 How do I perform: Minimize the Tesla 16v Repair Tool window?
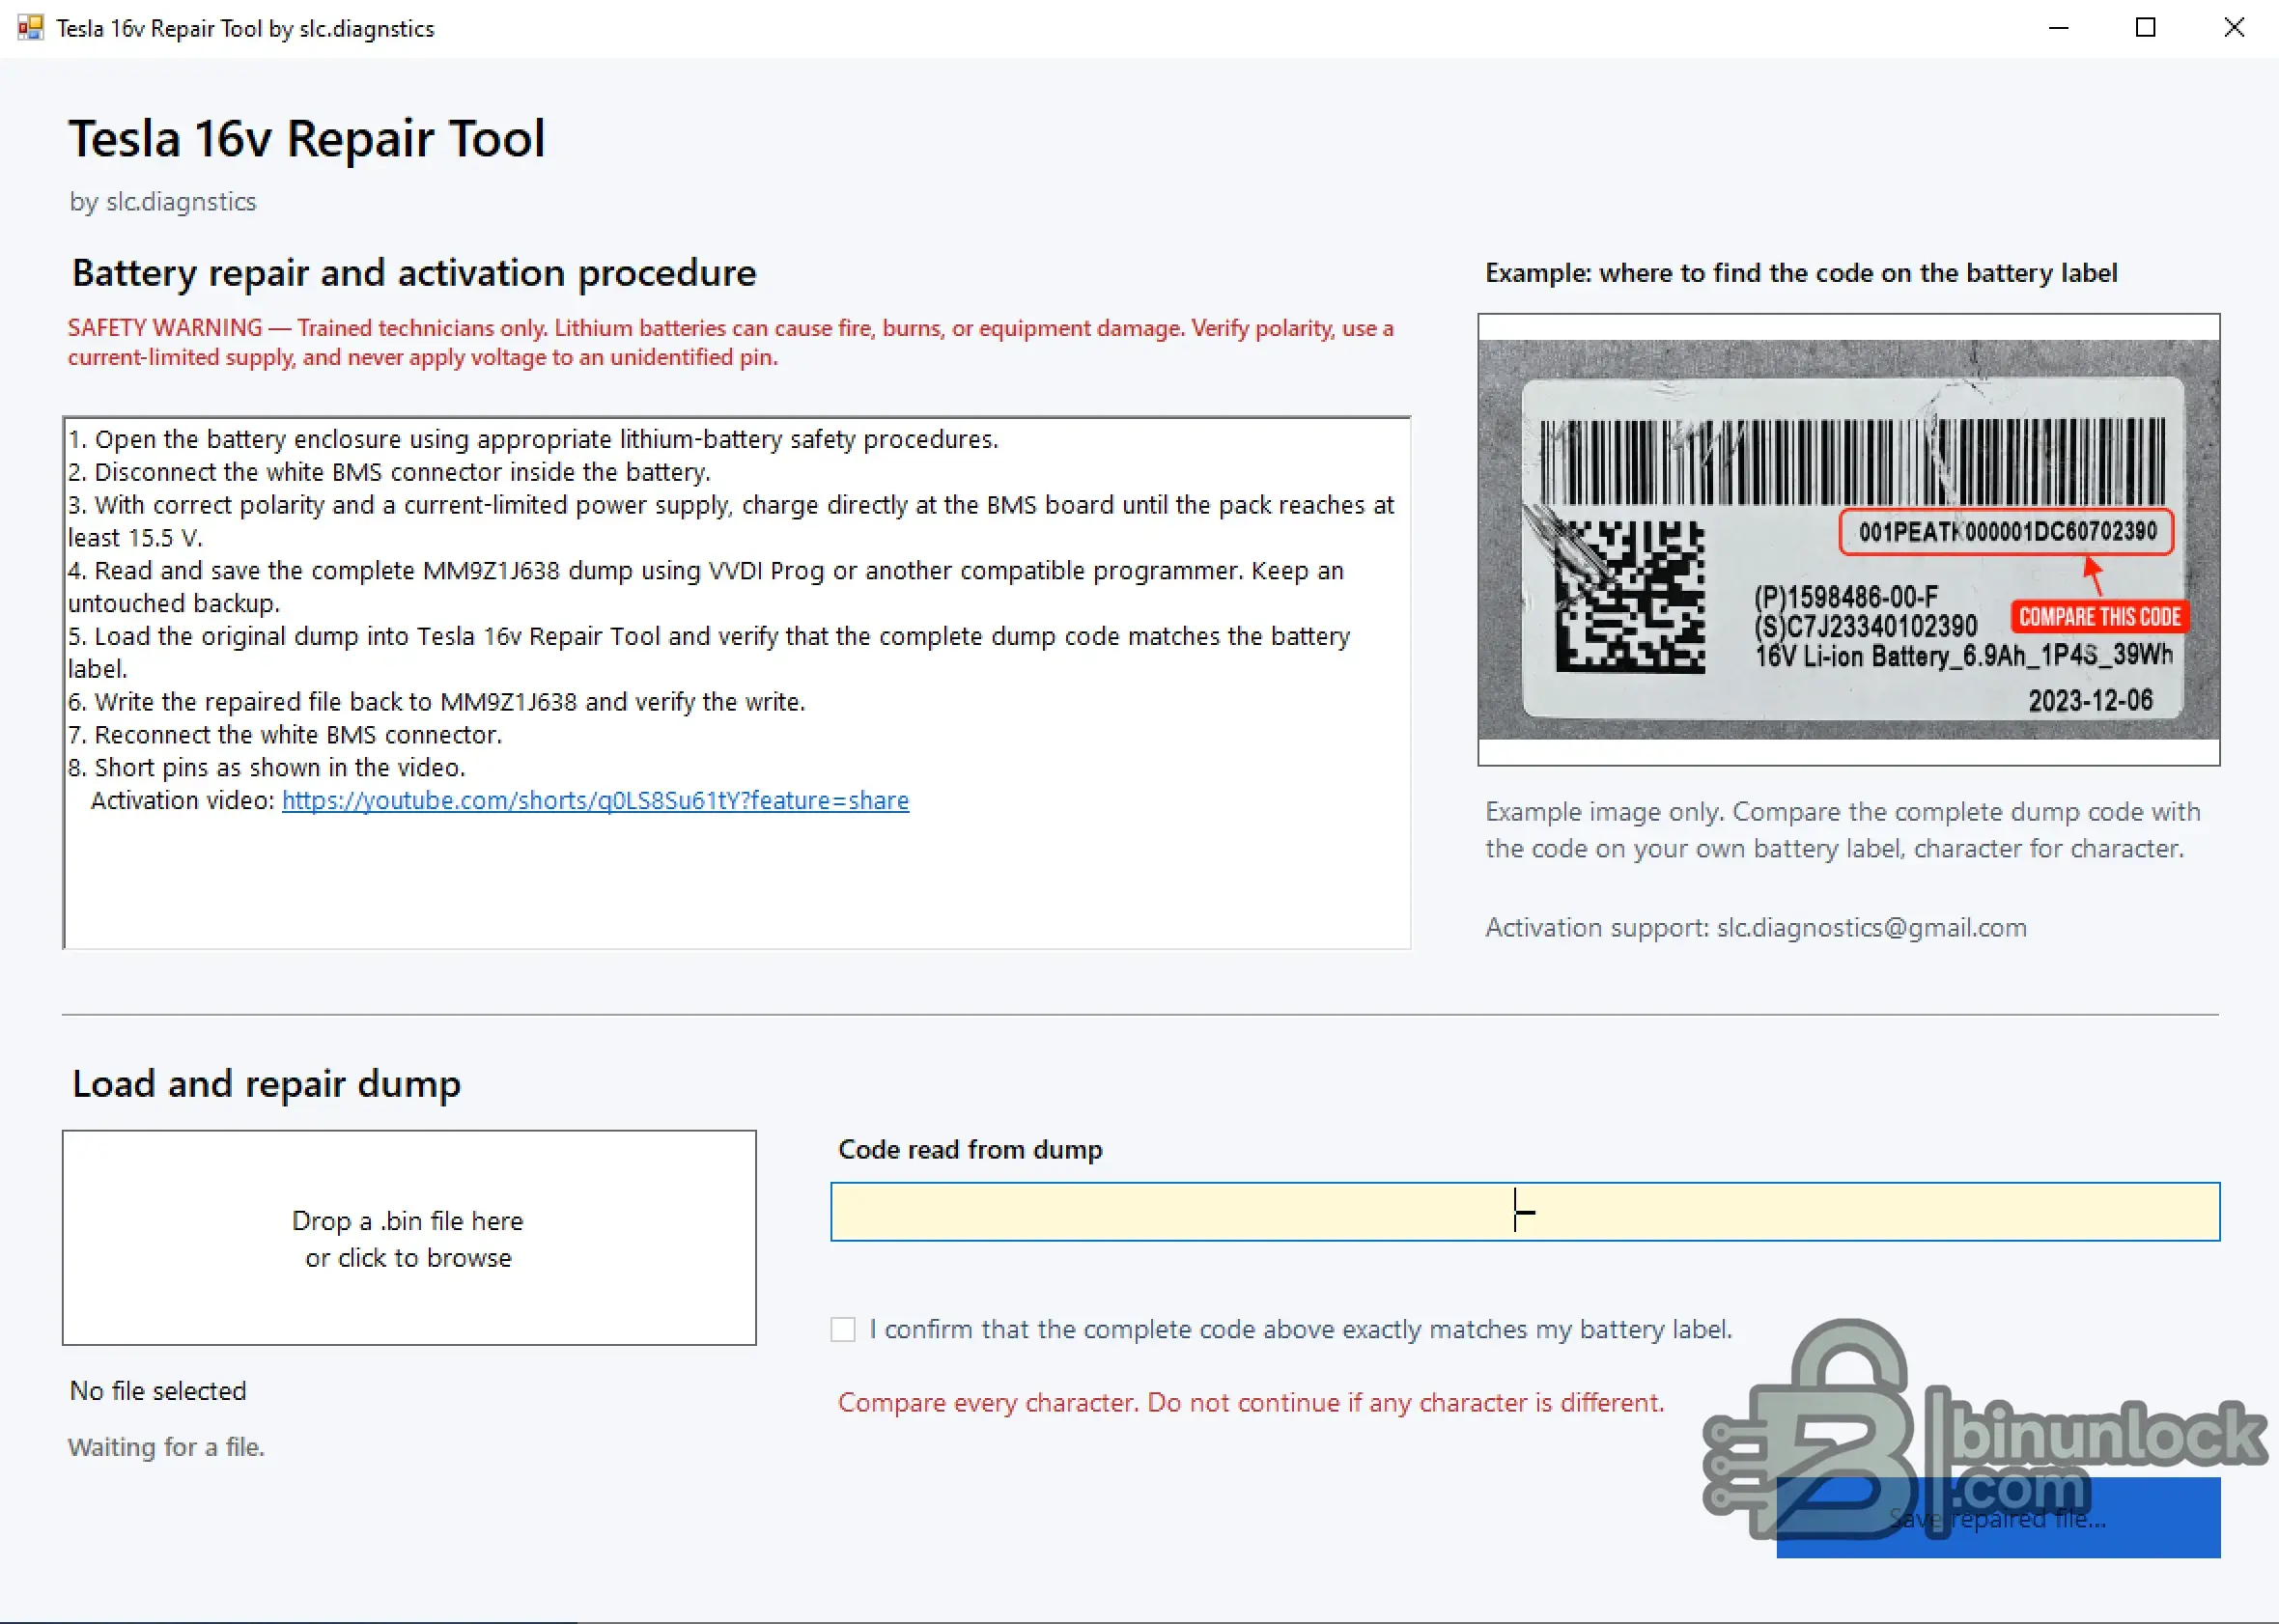pos(2058,28)
